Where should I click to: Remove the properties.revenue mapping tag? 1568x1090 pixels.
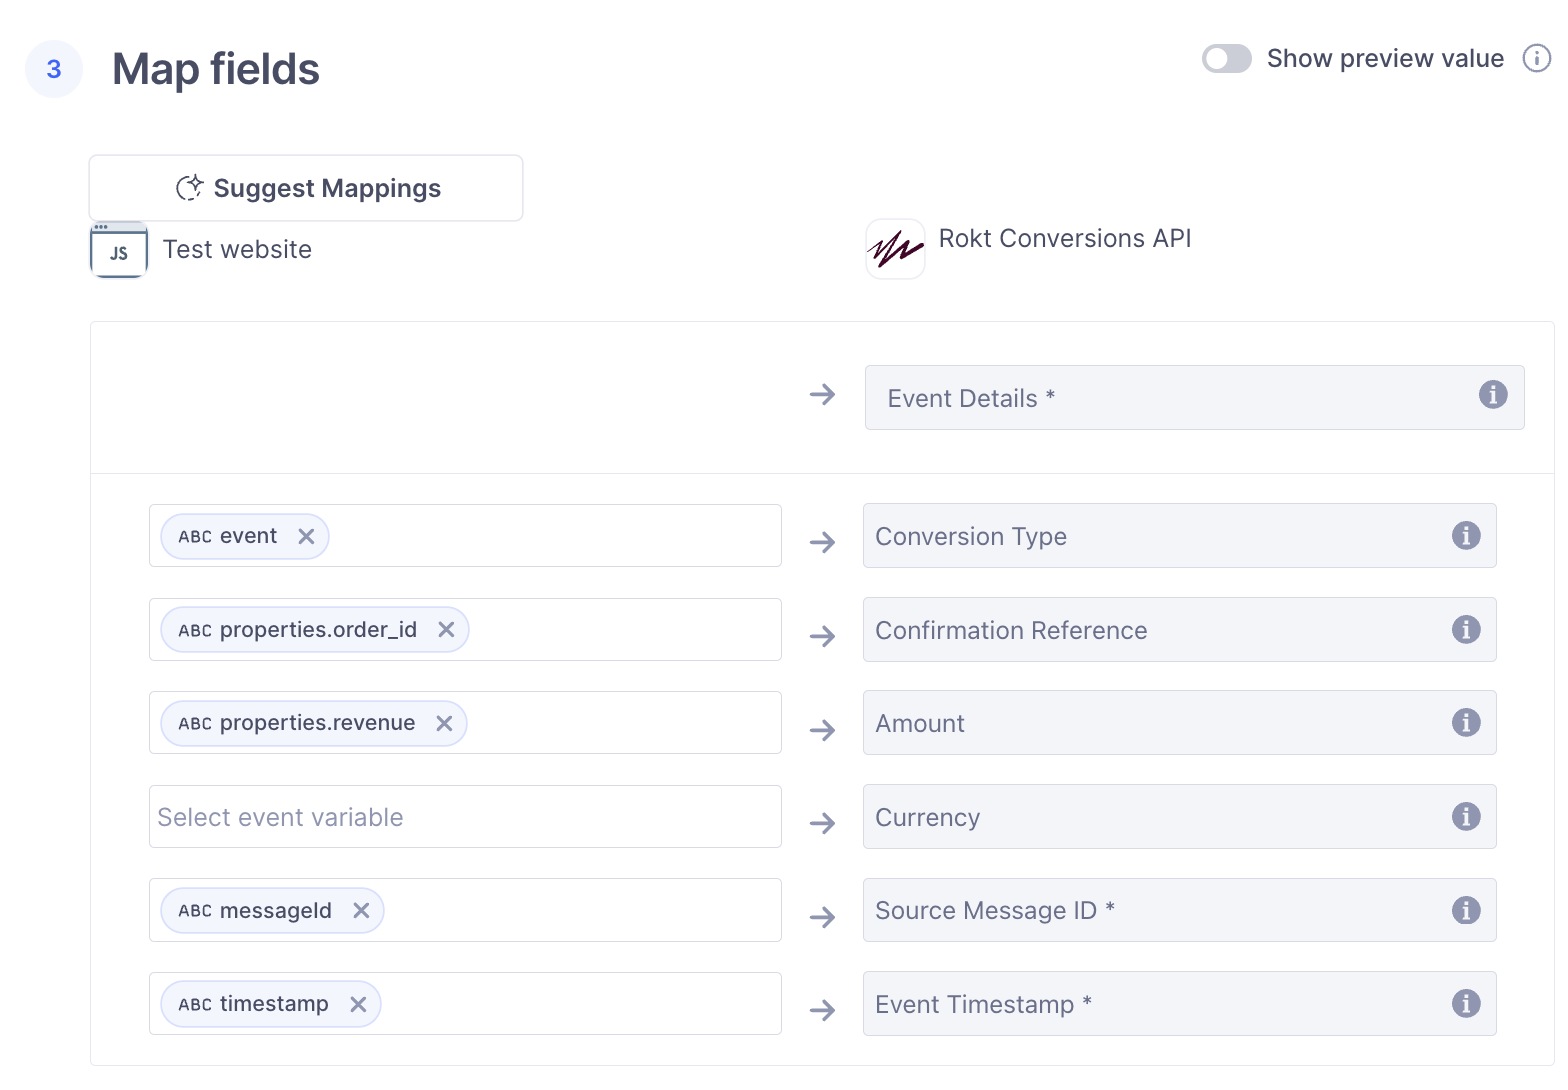coord(444,724)
